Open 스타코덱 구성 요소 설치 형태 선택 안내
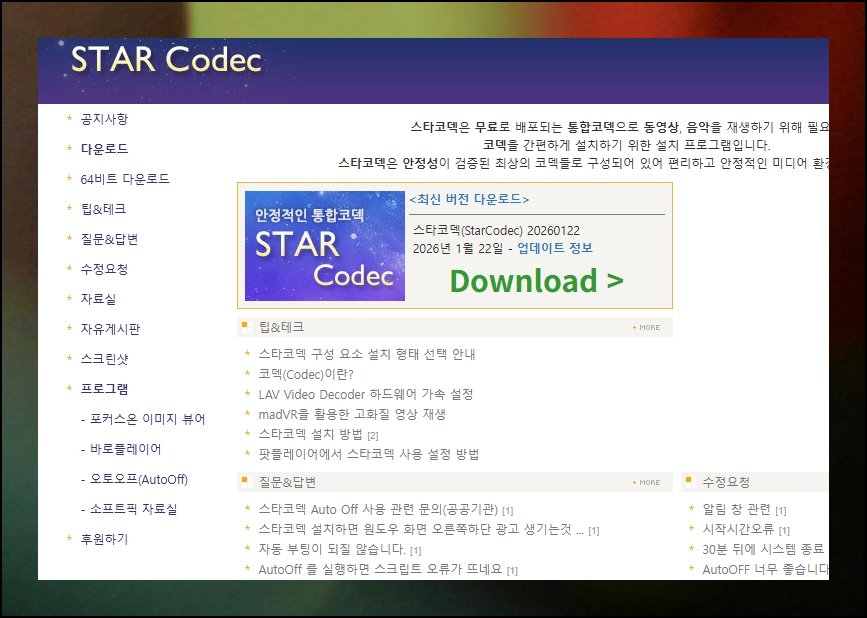Image resolution: width=867 pixels, height=618 pixels. click(367, 354)
